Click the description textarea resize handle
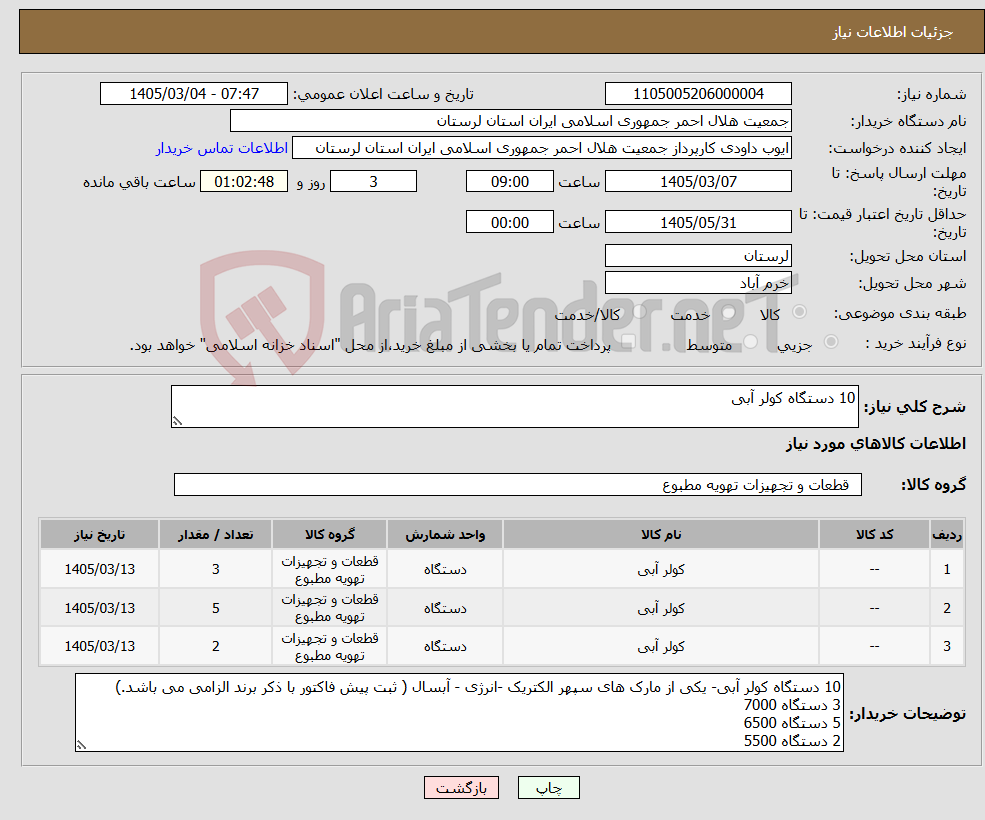The width and height of the screenshot is (985, 820). tap(177, 422)
